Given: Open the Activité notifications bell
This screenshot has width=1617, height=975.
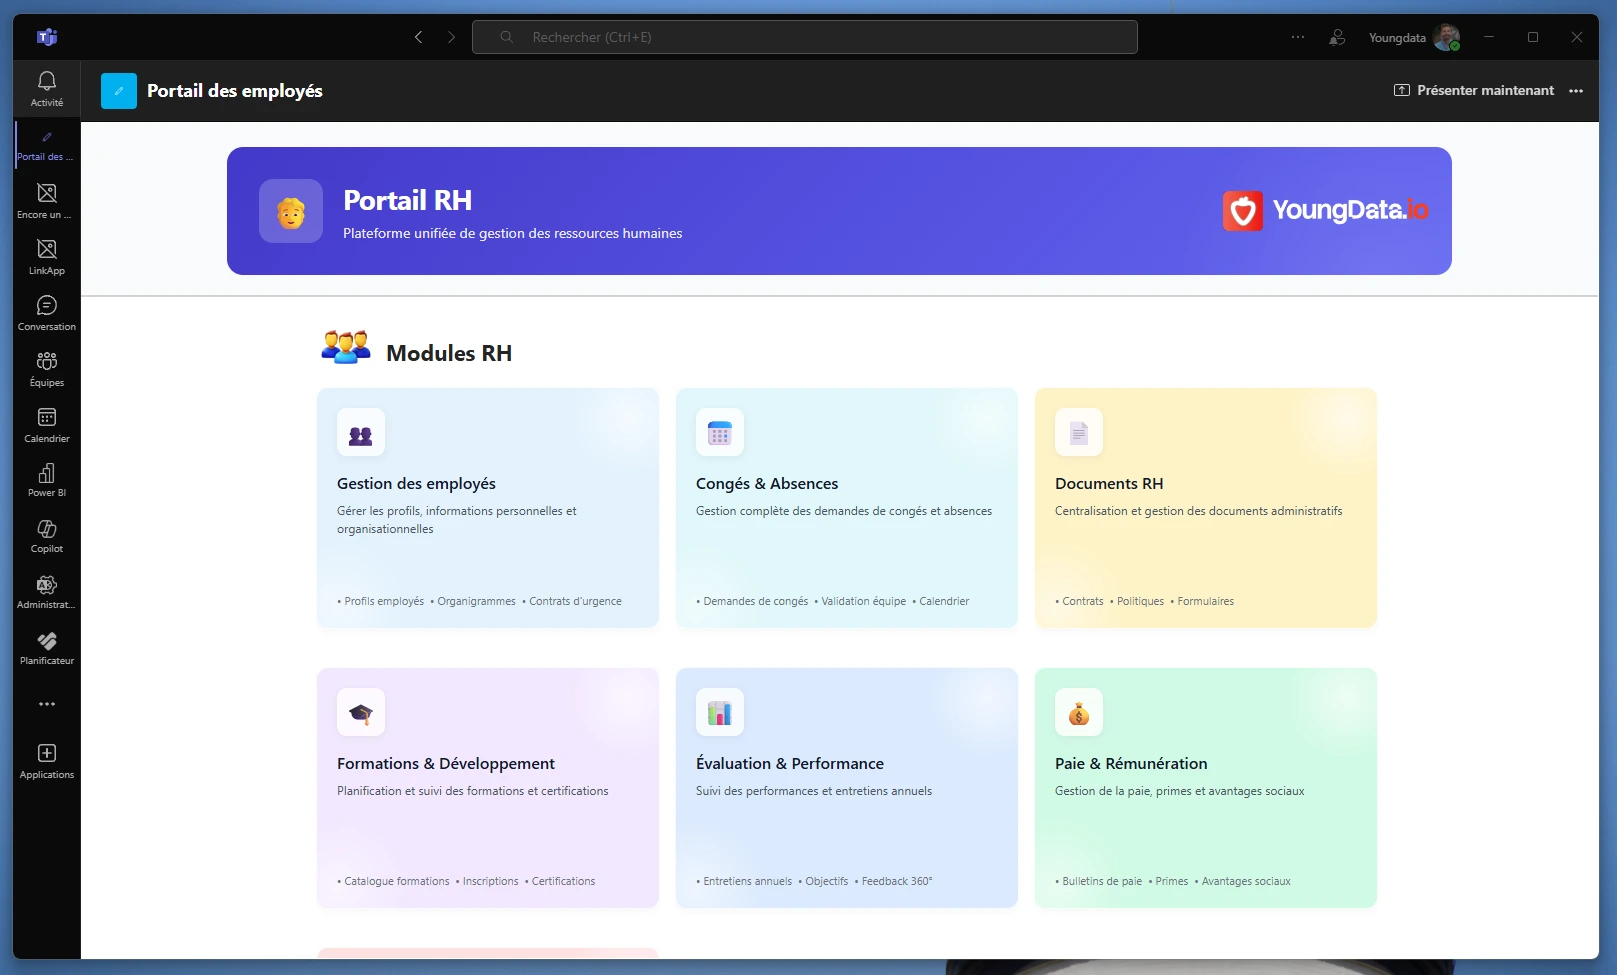Looking at the screenshot, I should [46, 89].
